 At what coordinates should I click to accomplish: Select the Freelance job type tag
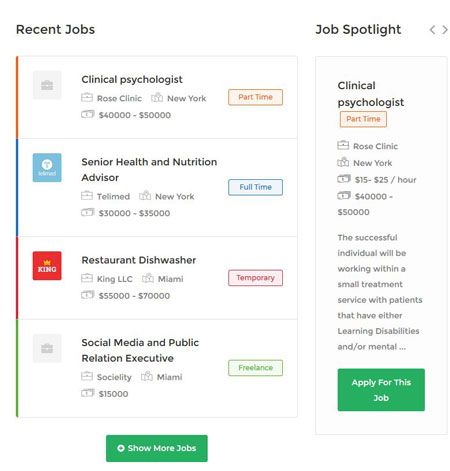click(255, 368)
